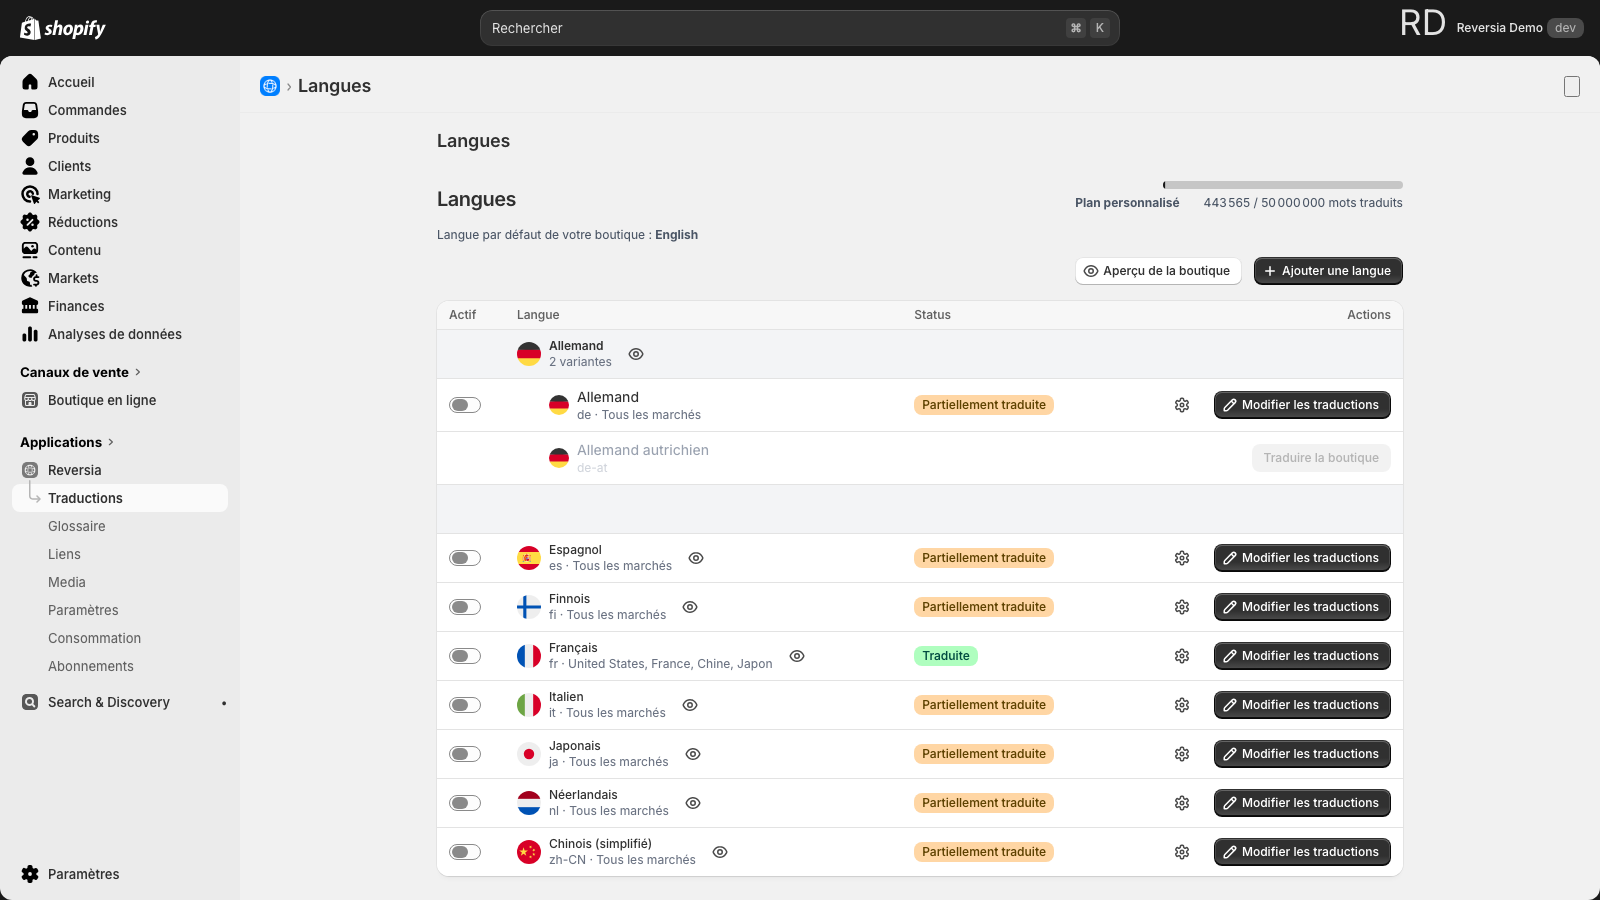Open settings gear for Finnois row
1600x900 pixels.
1182,607
